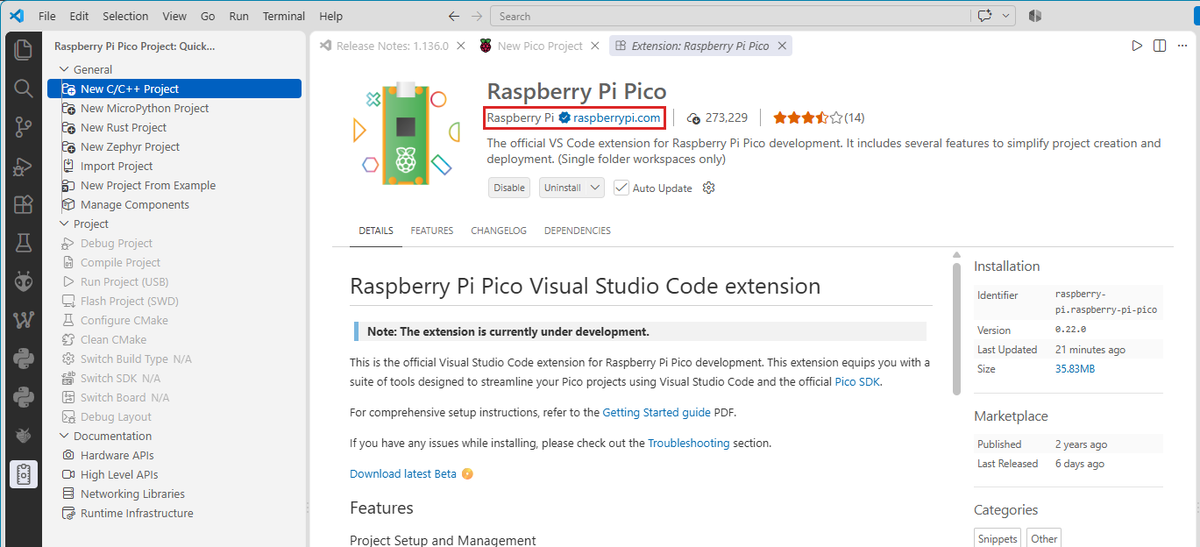The height and width of the screenshot is (547, 1200).
Task: Open the chat dropdown chevron in title bar
Action: pos(1005,16)
